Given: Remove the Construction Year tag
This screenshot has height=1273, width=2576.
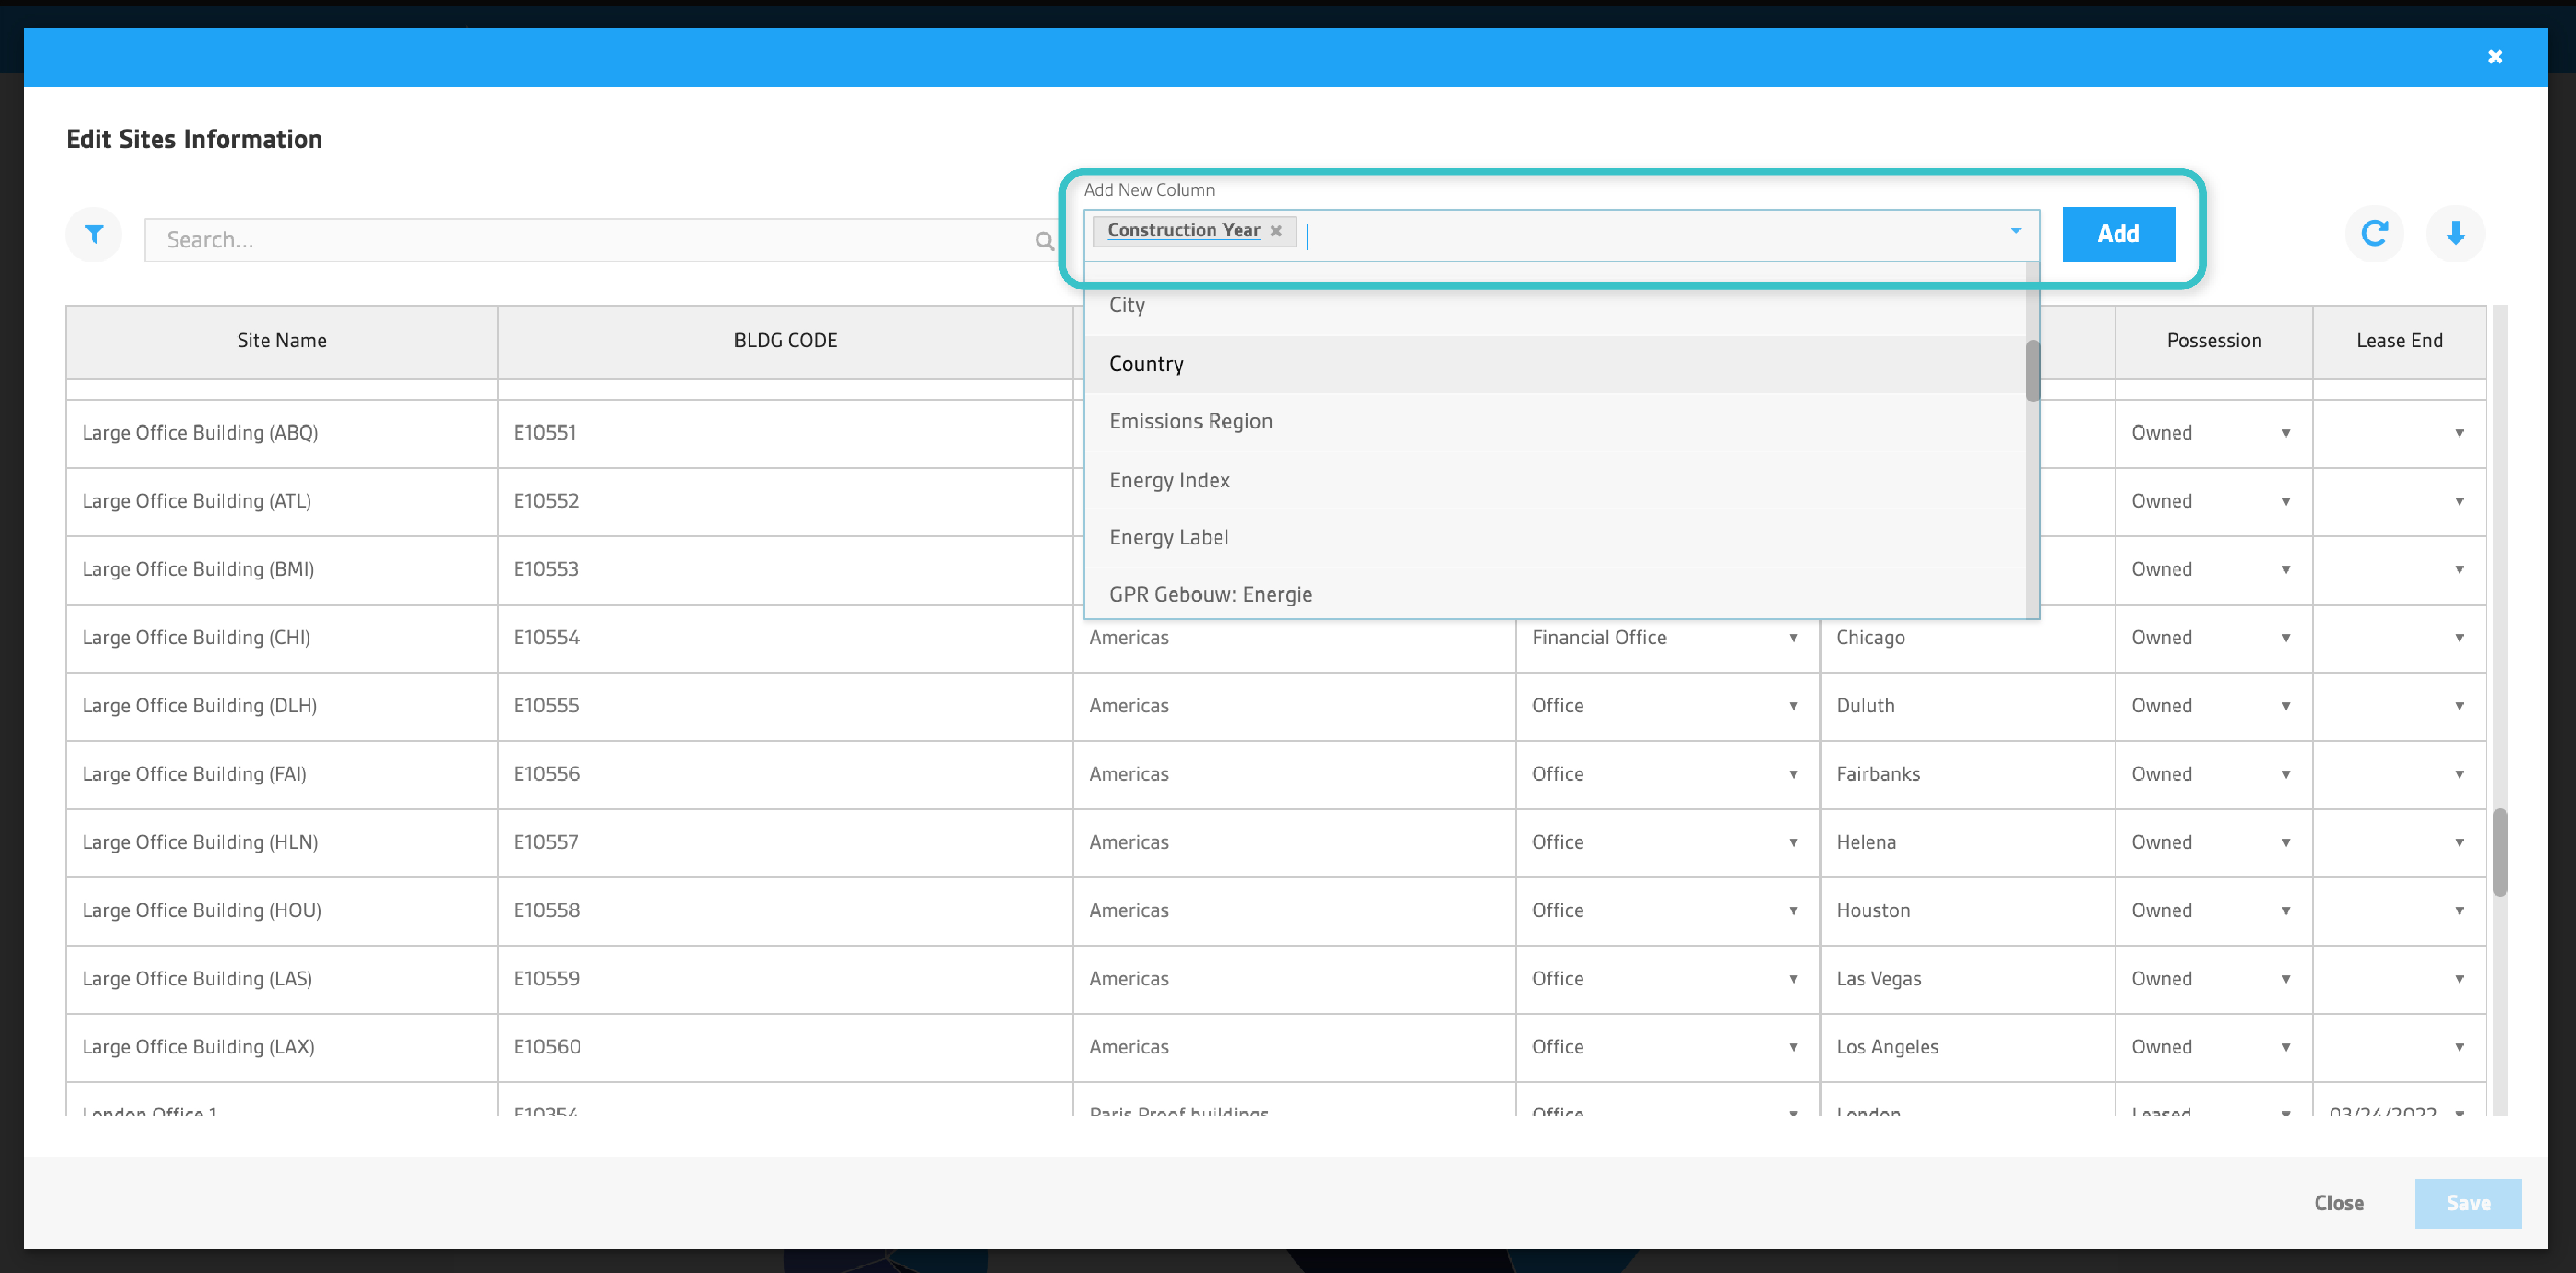Looking at the screenshot, I should 1276,231.
